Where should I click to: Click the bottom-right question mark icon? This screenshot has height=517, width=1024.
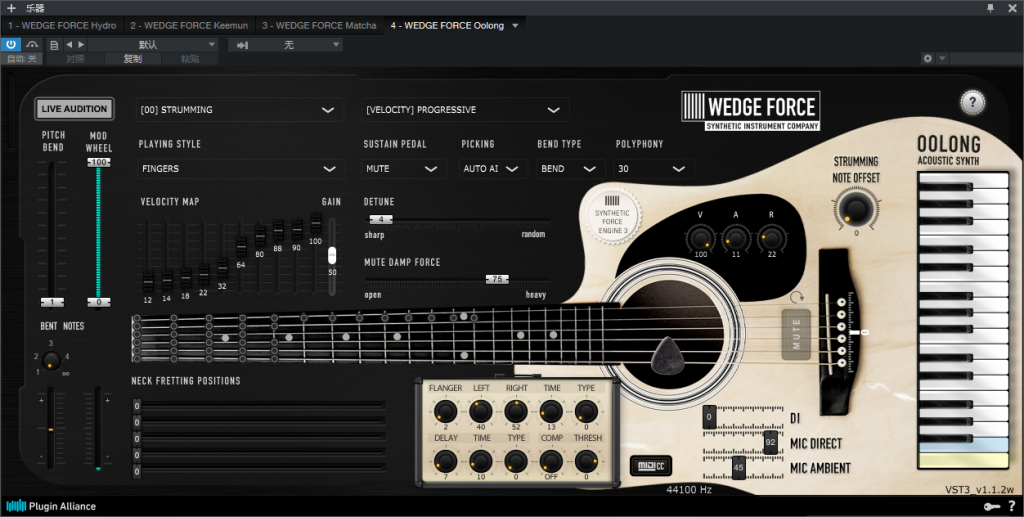click(1012, 506)
